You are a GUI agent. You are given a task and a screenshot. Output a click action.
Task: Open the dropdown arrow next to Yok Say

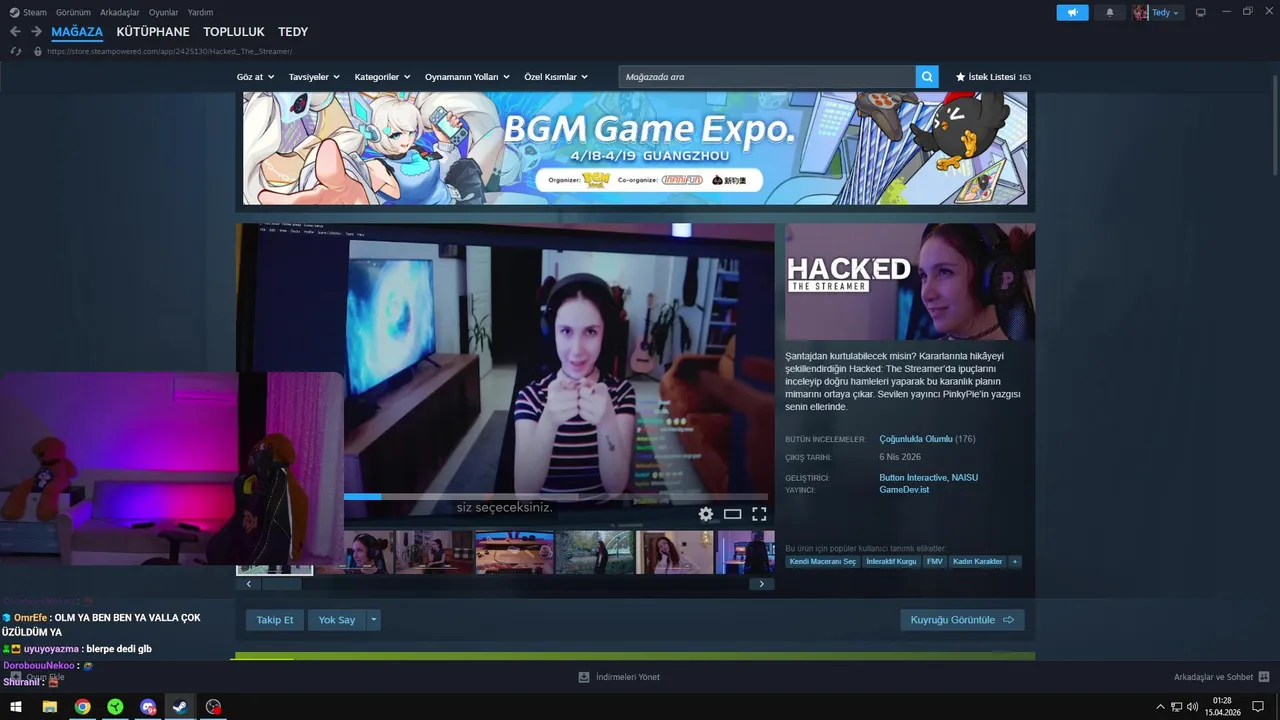coord(374,620)
